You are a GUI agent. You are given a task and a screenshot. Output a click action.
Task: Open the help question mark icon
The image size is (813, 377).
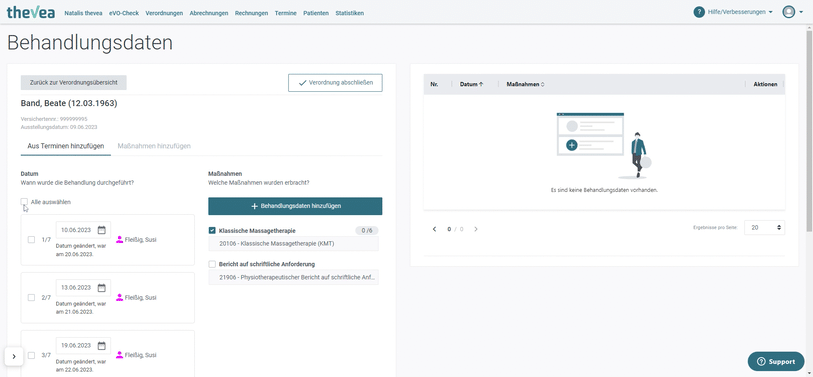(x=699, y=12)
